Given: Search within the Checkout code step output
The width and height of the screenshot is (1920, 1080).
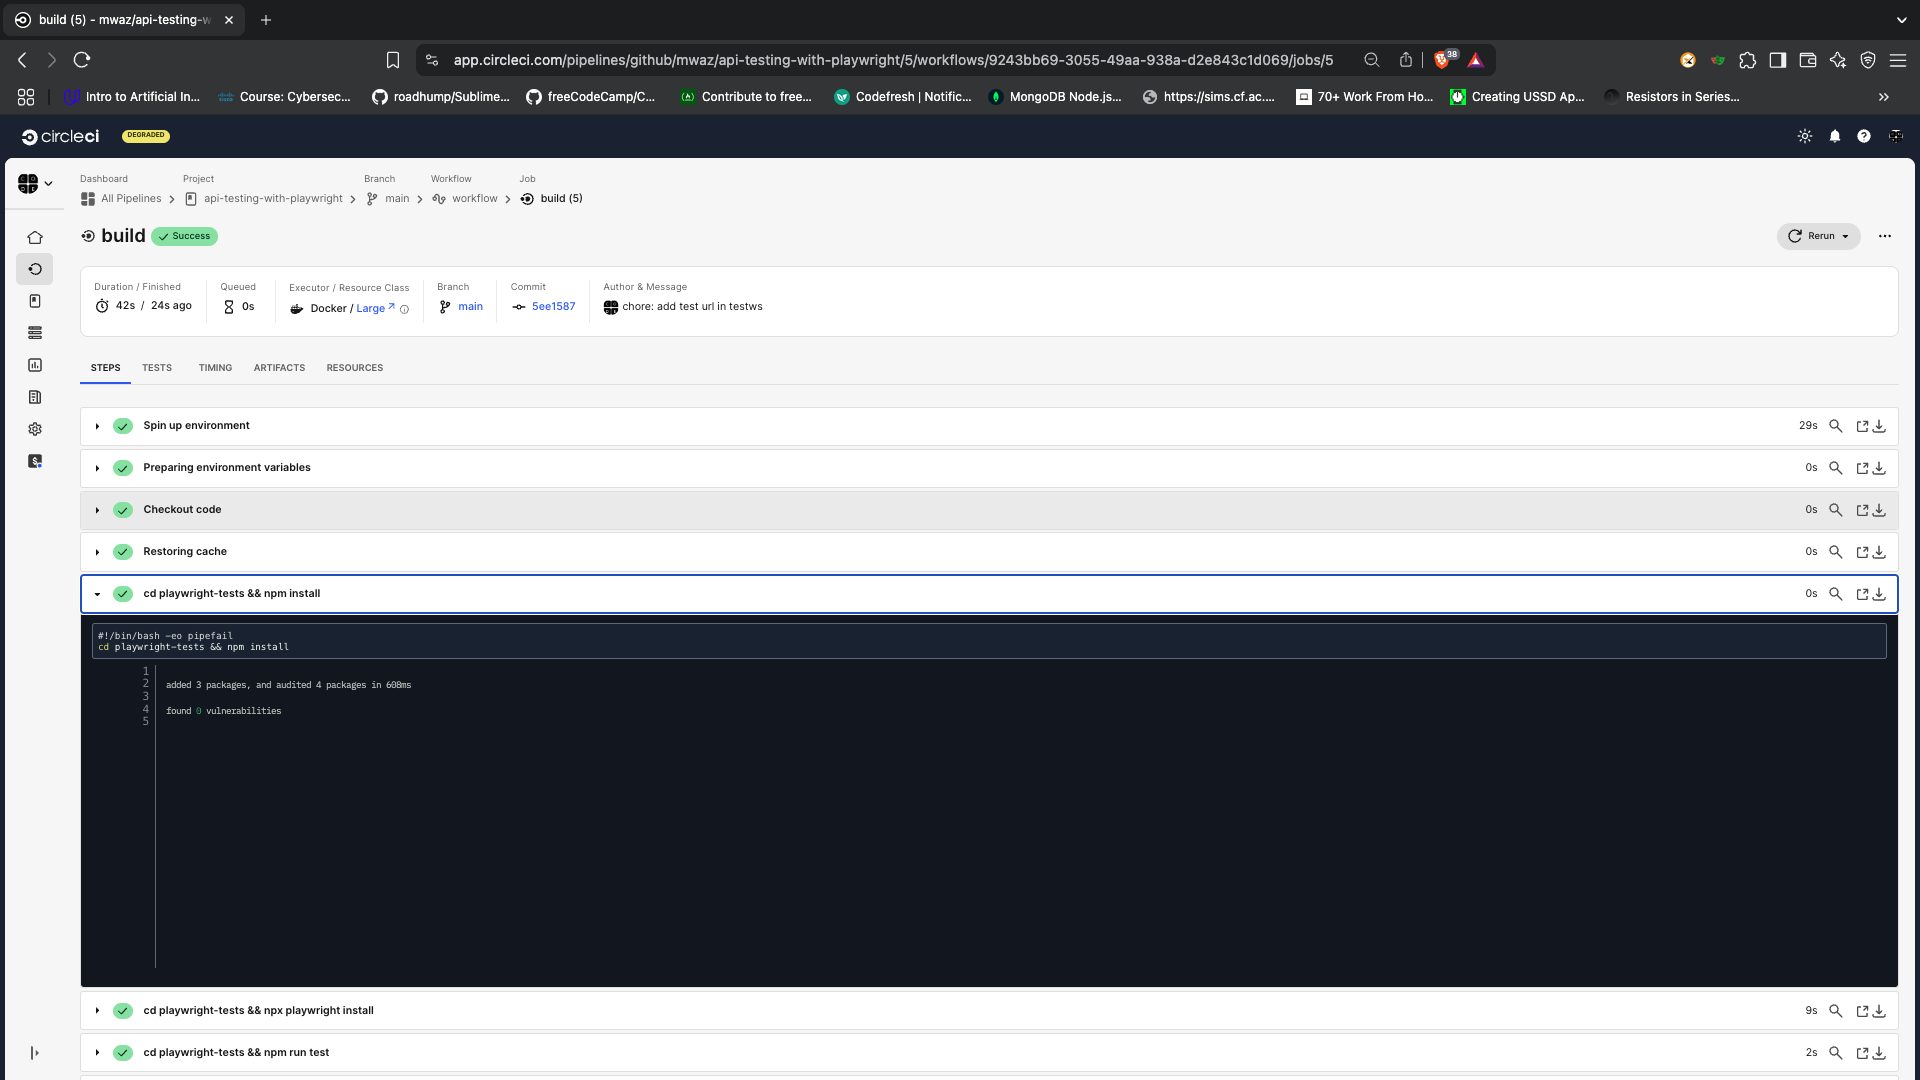Looking at the screenshot, I should [x=1836, y=510].
